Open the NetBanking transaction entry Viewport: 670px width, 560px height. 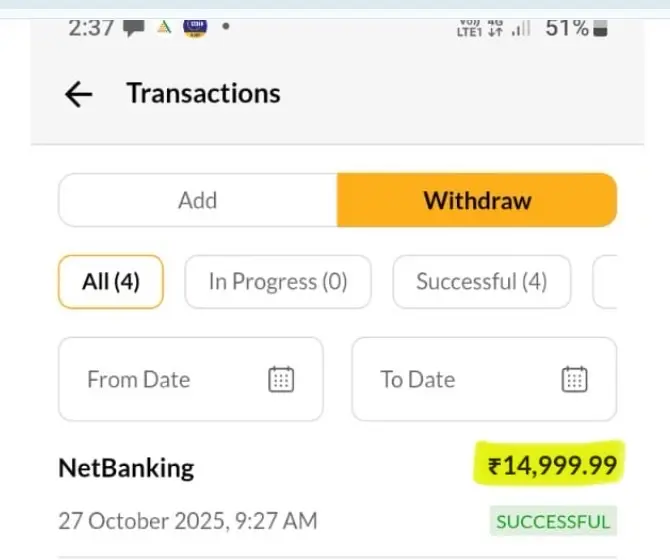127,468
